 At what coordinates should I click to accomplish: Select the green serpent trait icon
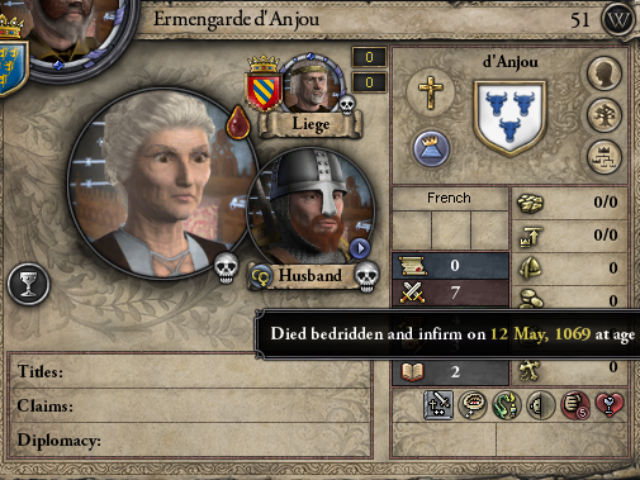507,405
